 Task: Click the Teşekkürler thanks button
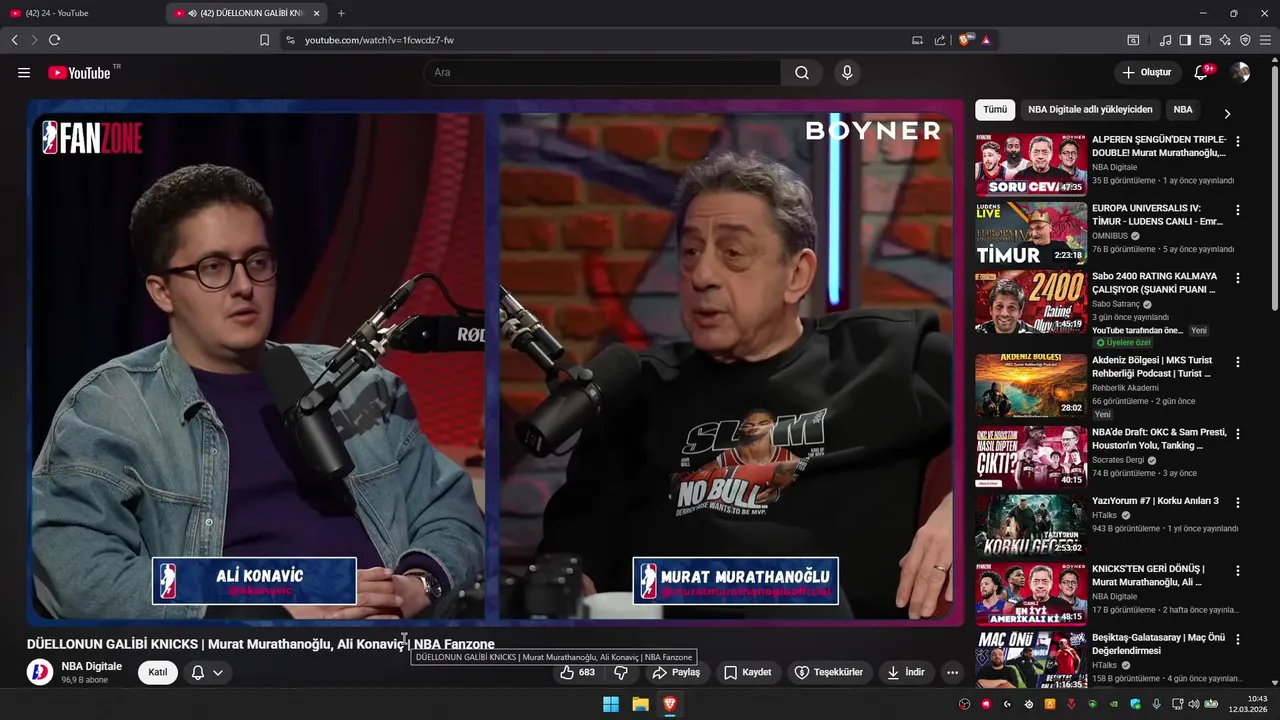tap(829, 672)
